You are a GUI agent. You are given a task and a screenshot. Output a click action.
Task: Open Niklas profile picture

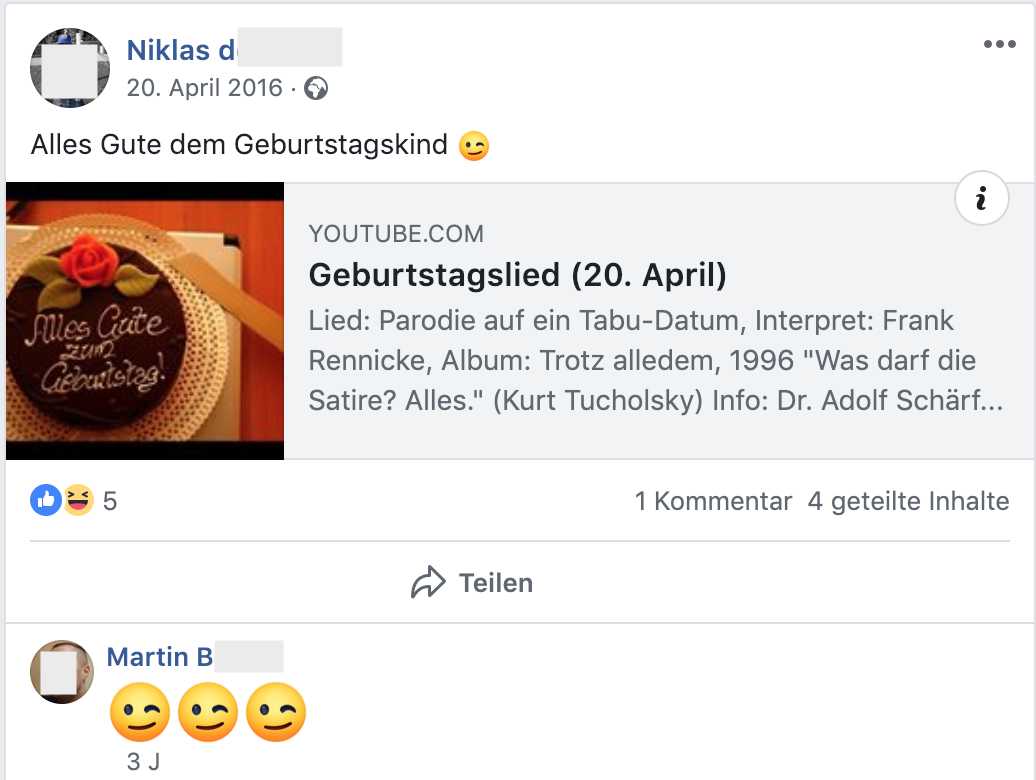pos(70,67)
